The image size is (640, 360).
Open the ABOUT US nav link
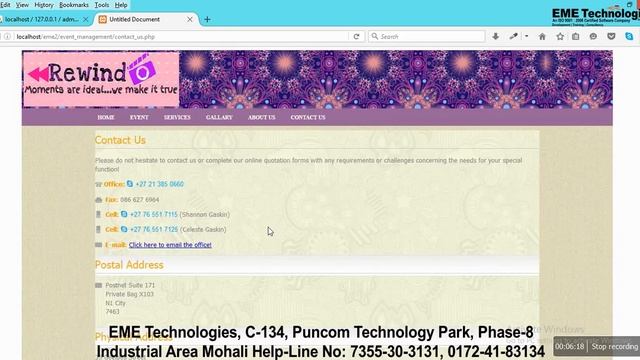[262, 118]
